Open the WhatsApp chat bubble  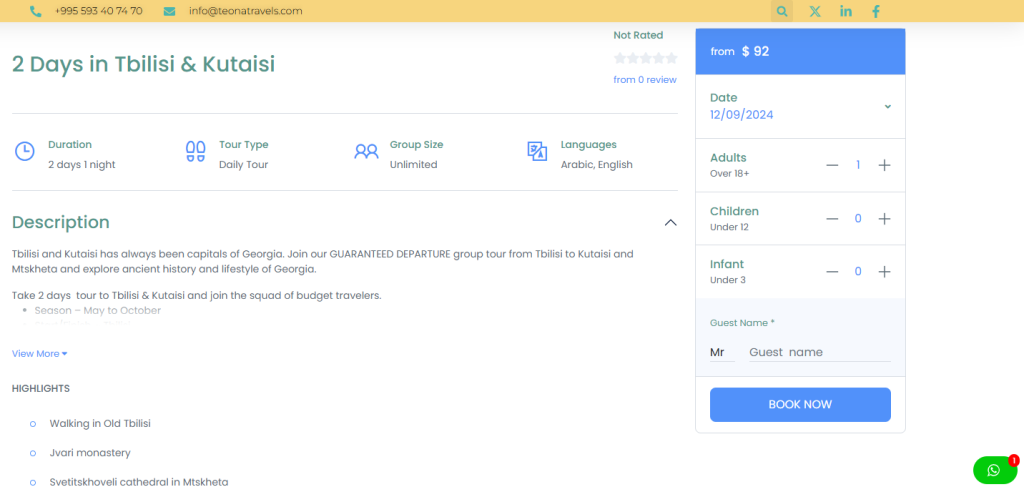pos(994,470)
